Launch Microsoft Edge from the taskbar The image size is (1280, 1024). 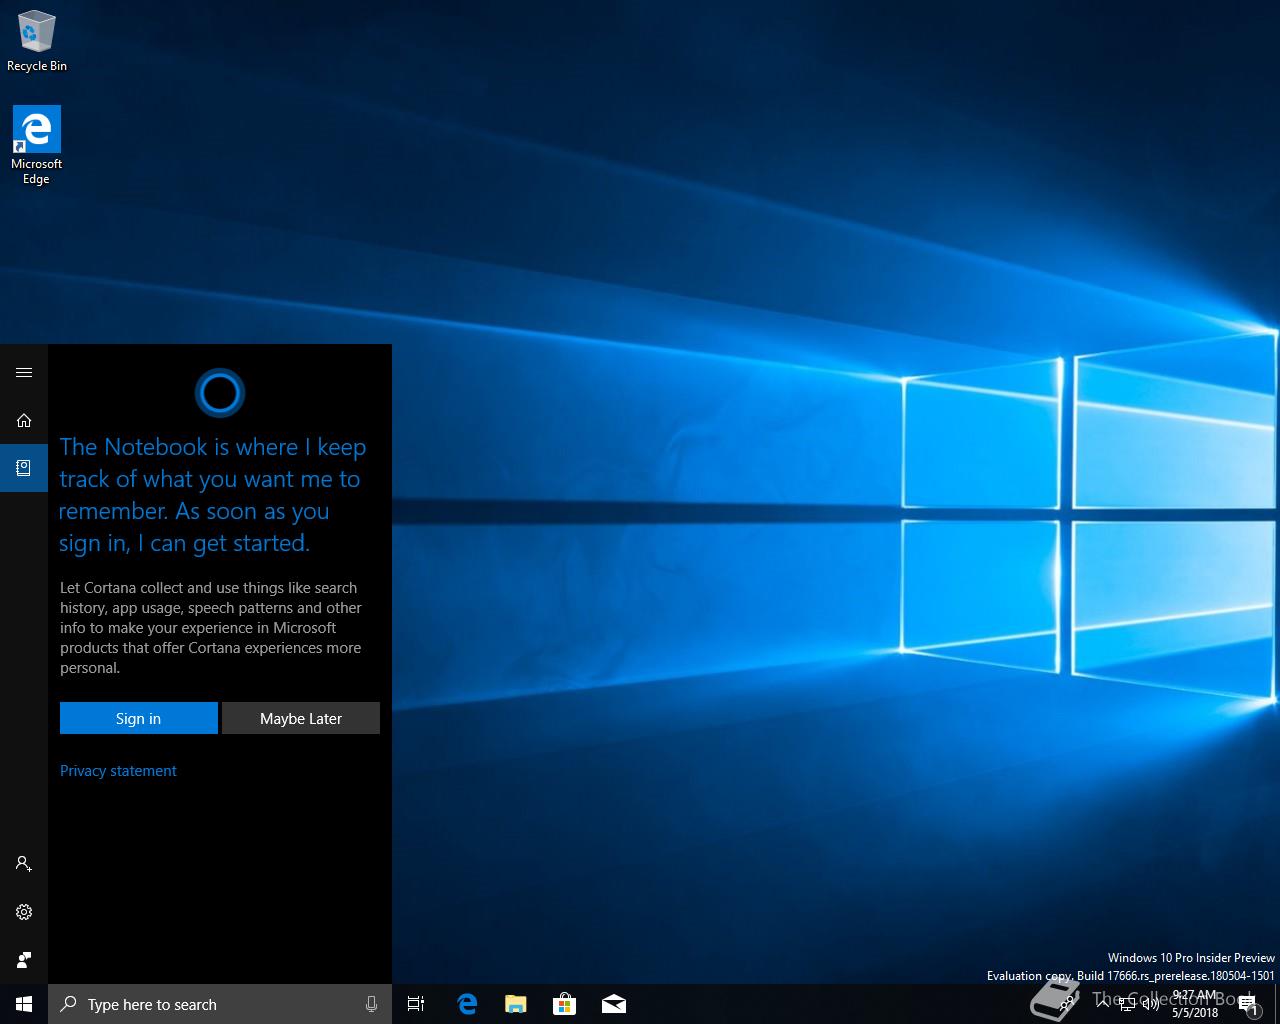coord(466,1004)
